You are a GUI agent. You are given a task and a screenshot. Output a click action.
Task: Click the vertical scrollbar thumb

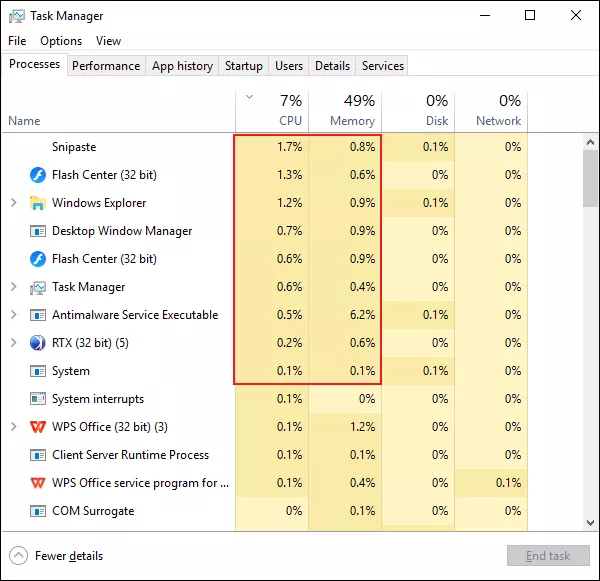click(x=590, y=178)
